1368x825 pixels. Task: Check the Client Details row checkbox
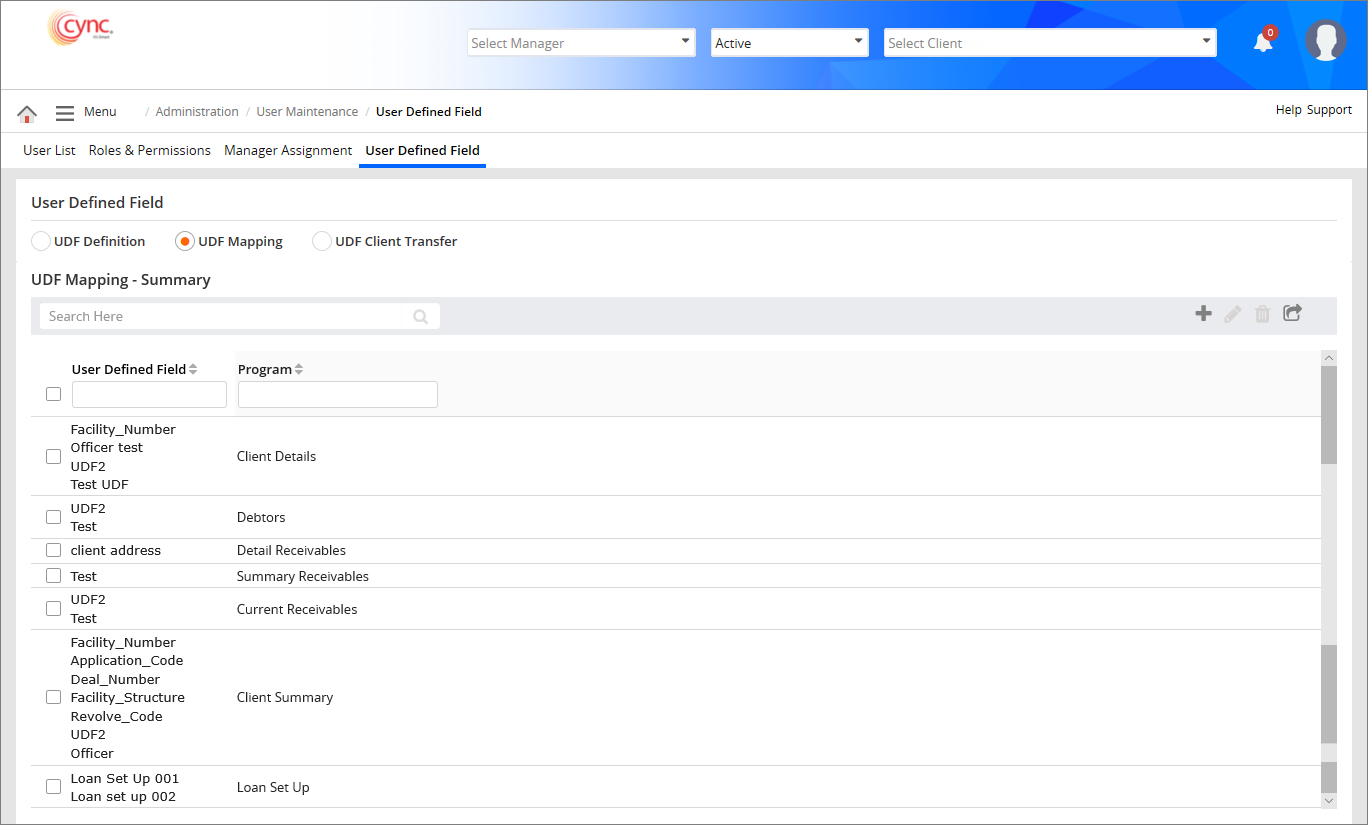54,457
